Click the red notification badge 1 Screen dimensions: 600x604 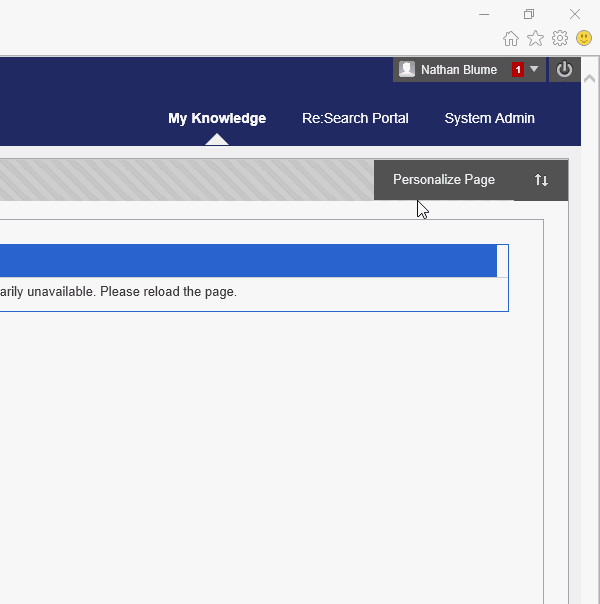click(518, 70)
